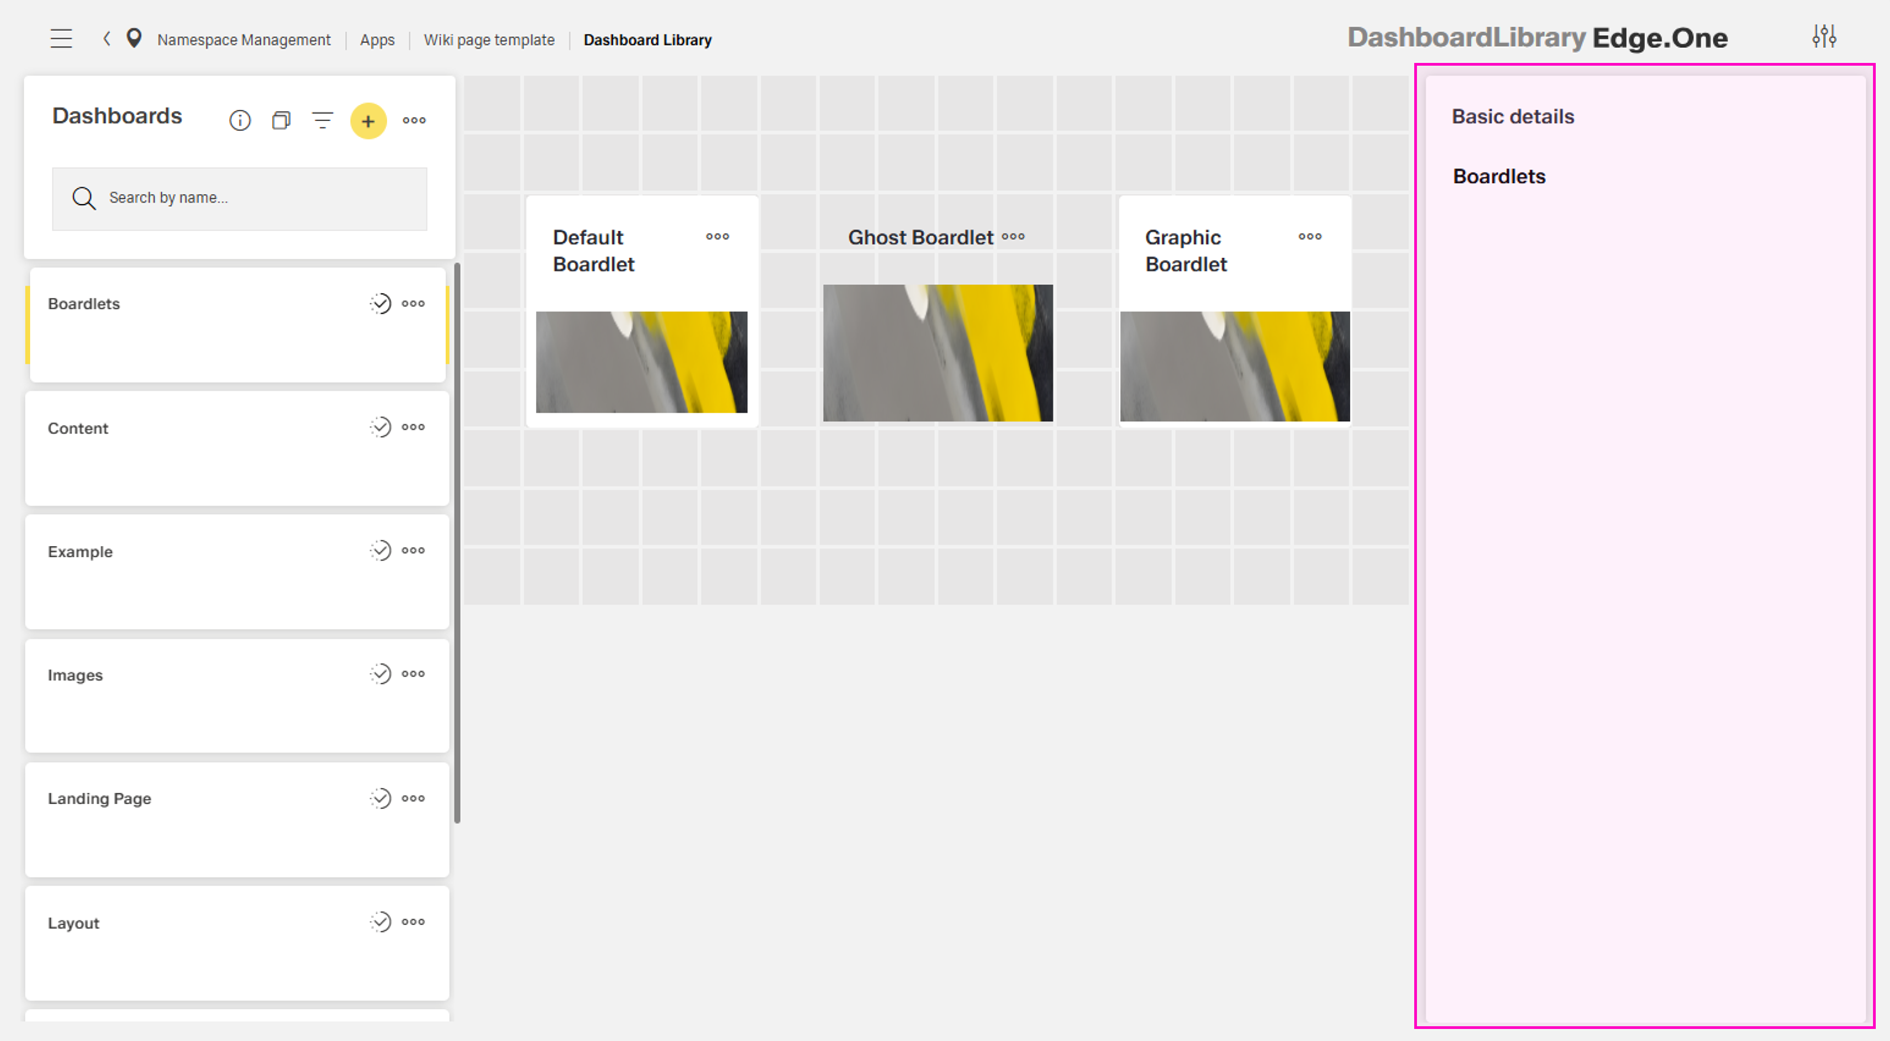Screen dimensions: 1890x1041
Task: Open more options for Default Boardlet
Action: click(x=717, y=237)
